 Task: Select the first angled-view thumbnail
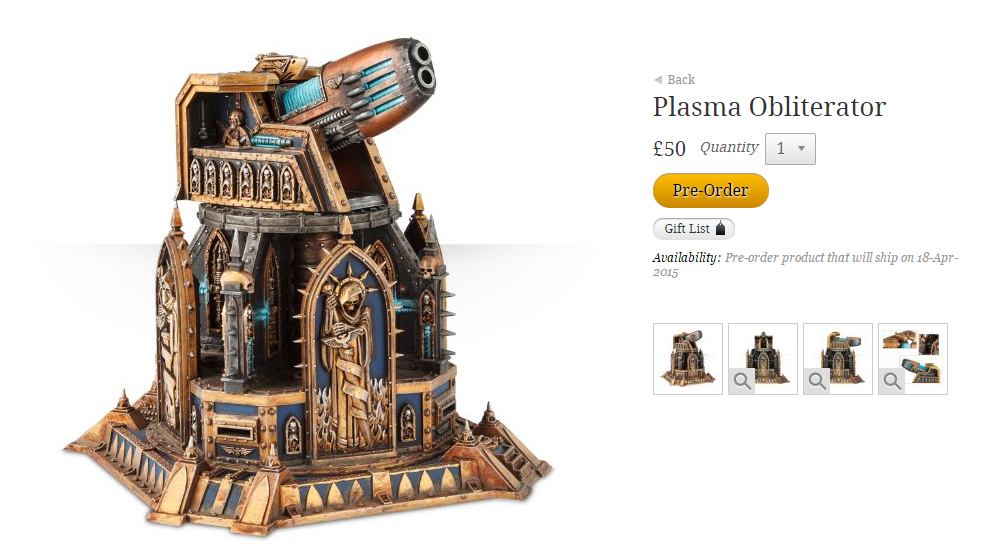pos(688,358)
